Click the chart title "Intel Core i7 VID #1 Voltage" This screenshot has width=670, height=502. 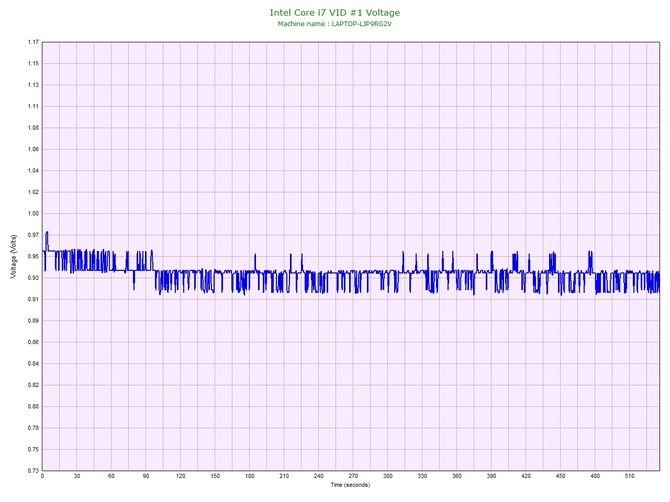335,13
